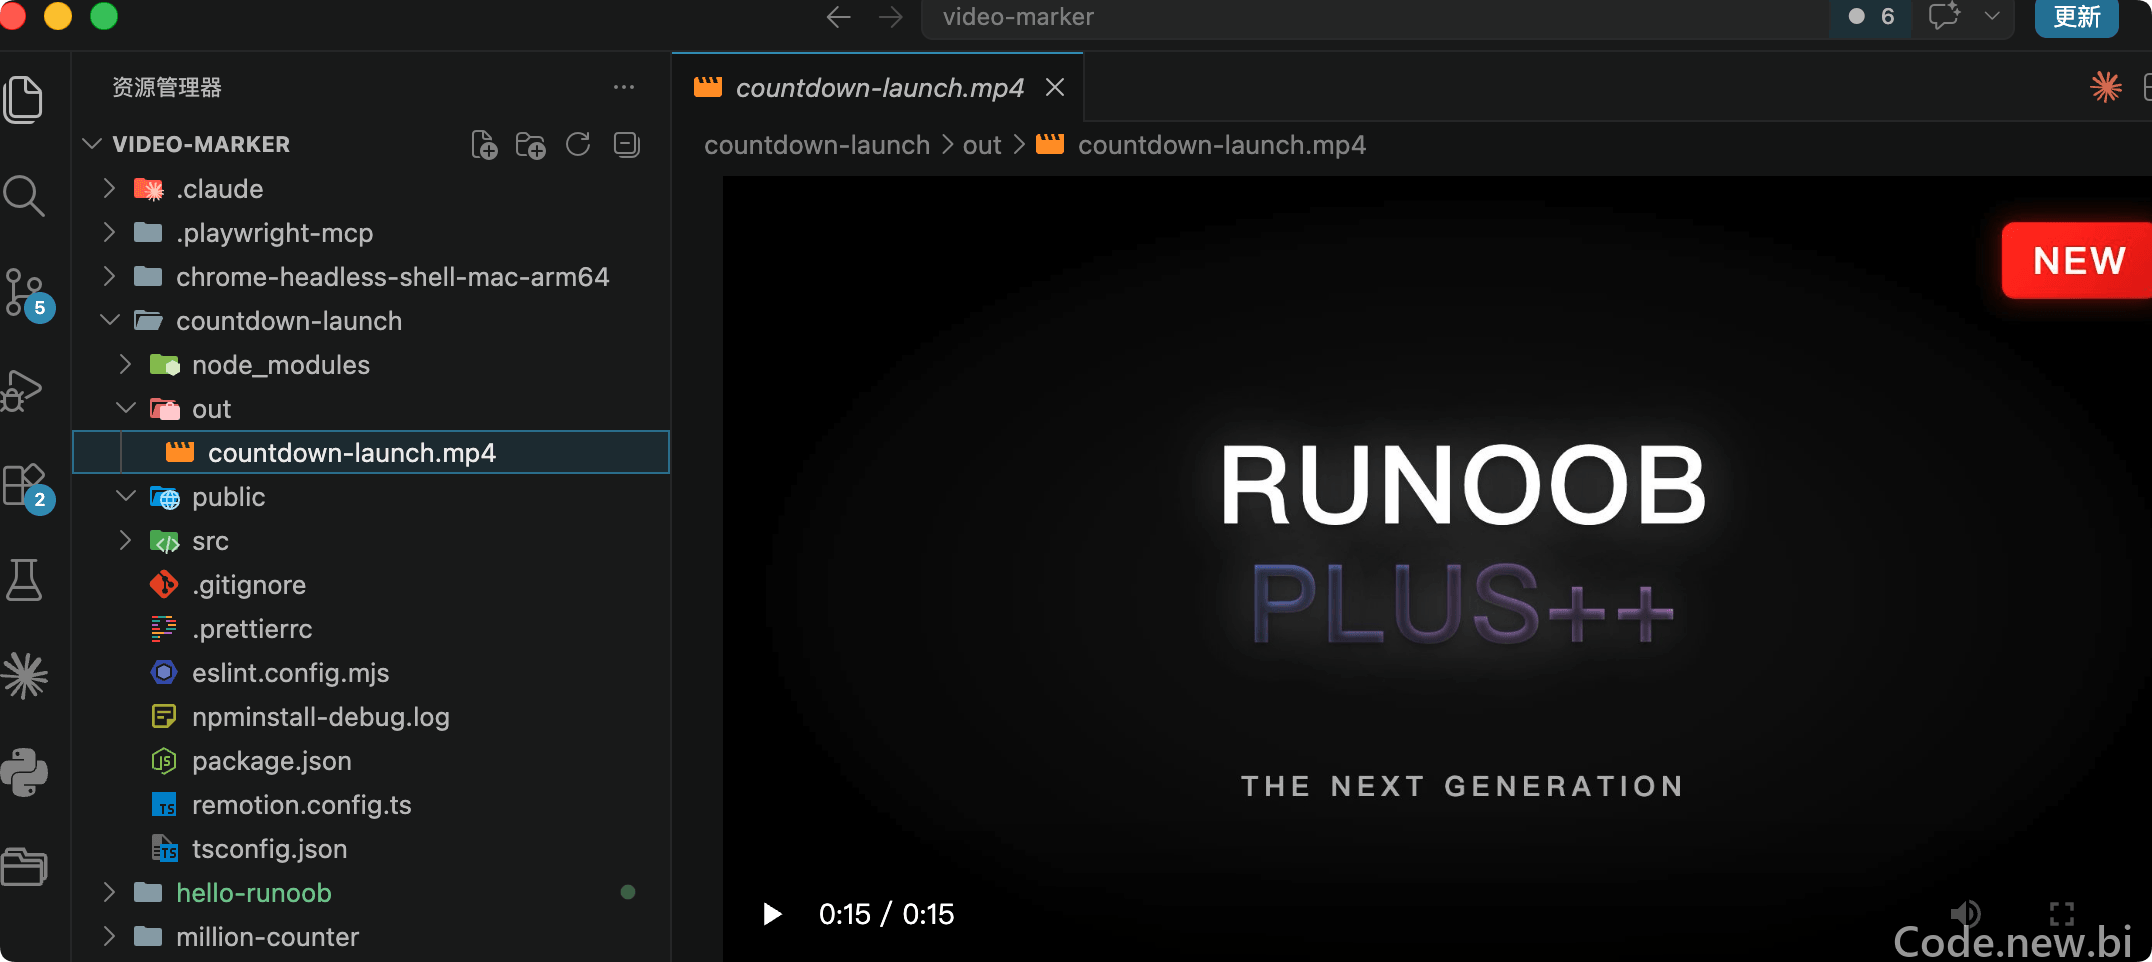2152x962 pixels.
Task: Open the Python sidebar view
Action: [x=24, y=772]
